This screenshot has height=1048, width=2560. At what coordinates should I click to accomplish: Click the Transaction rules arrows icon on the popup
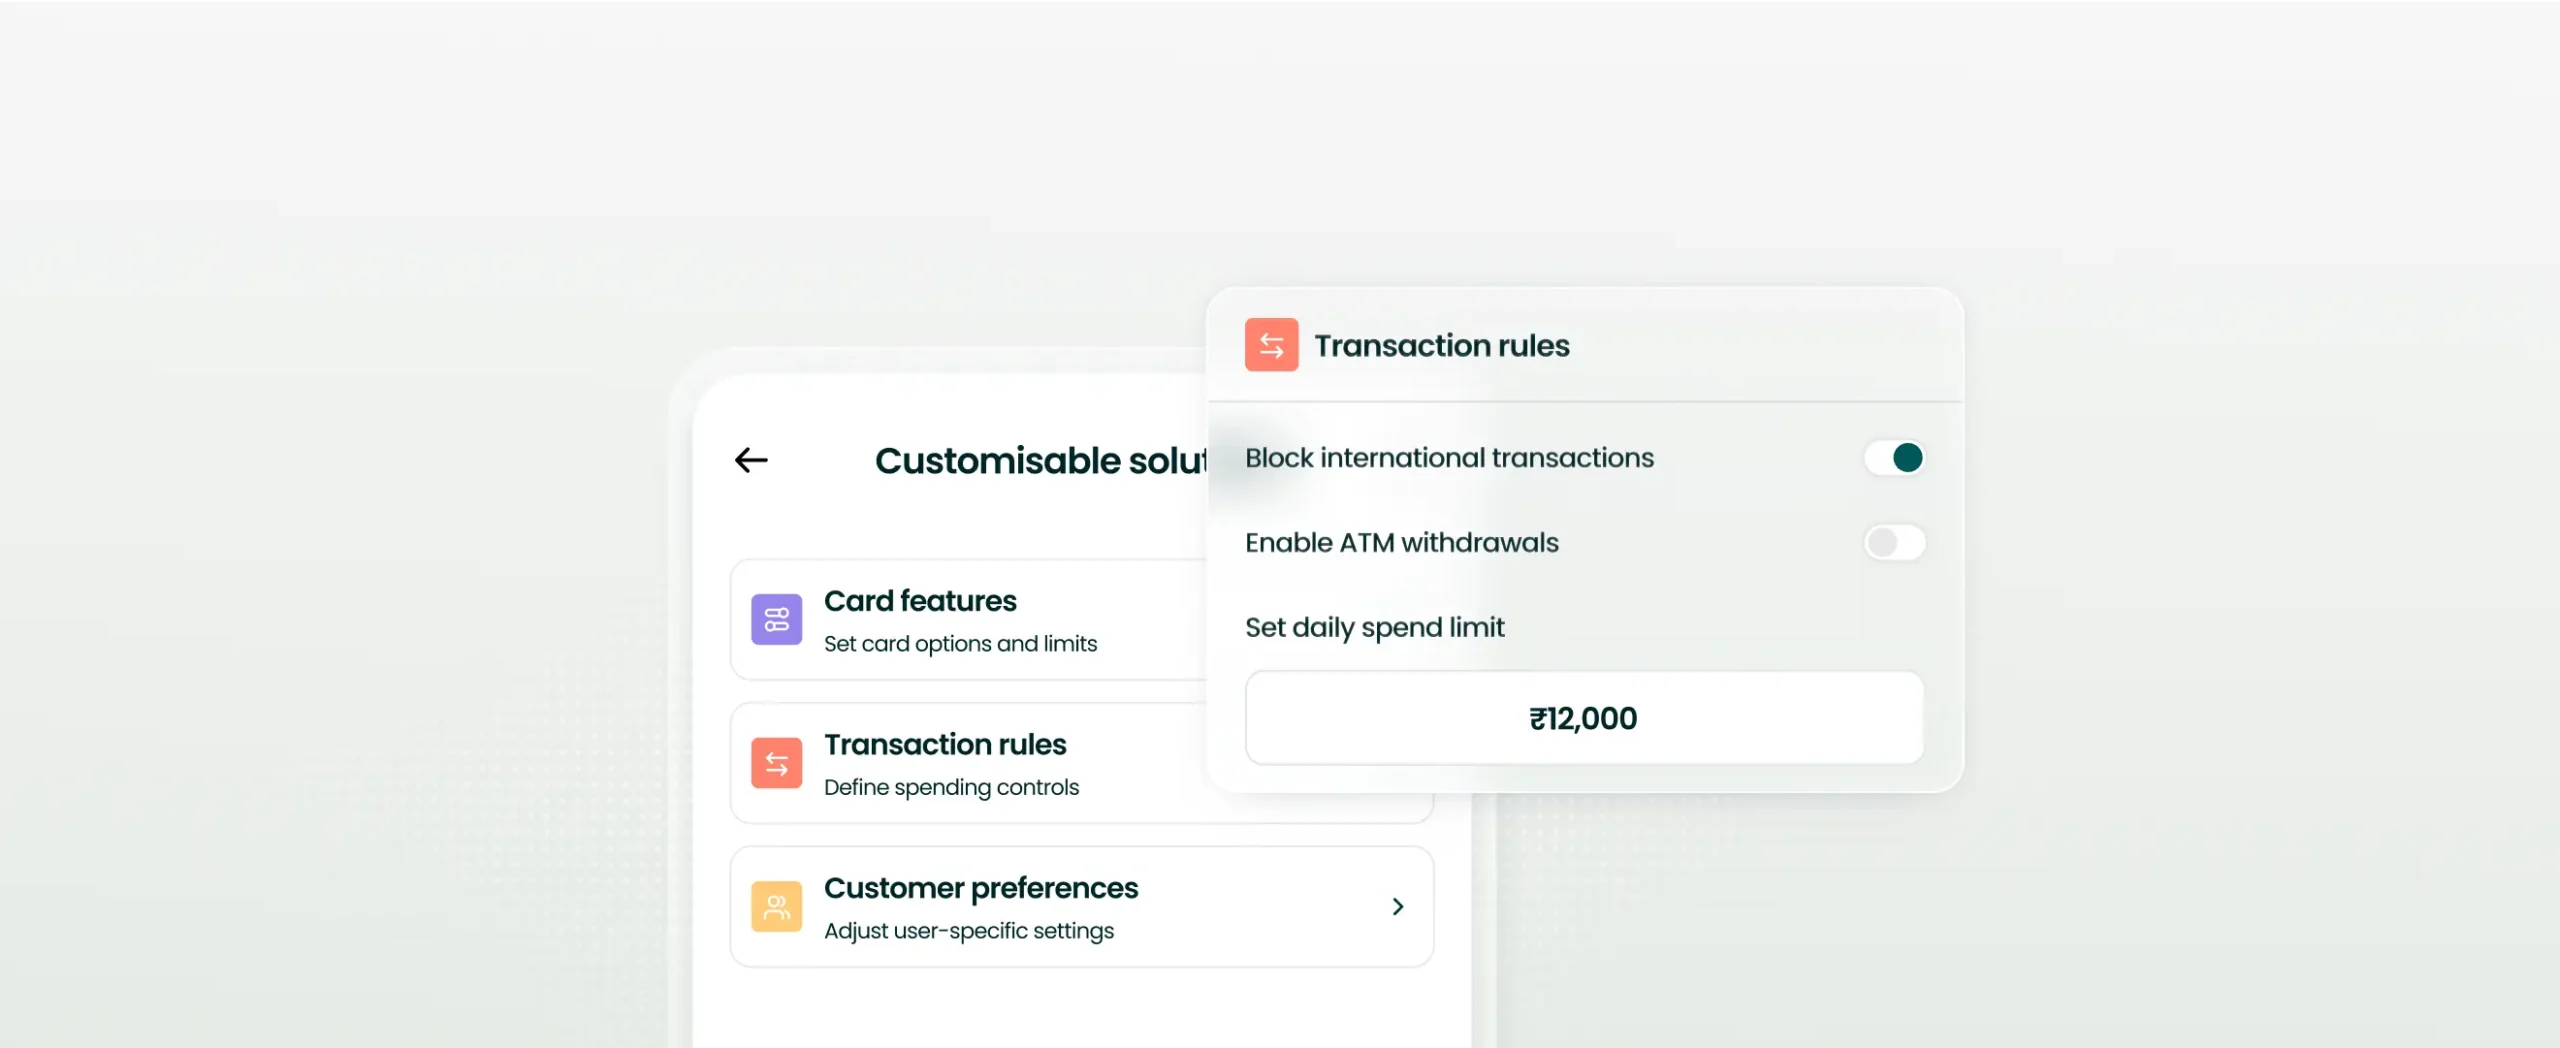1271,344
